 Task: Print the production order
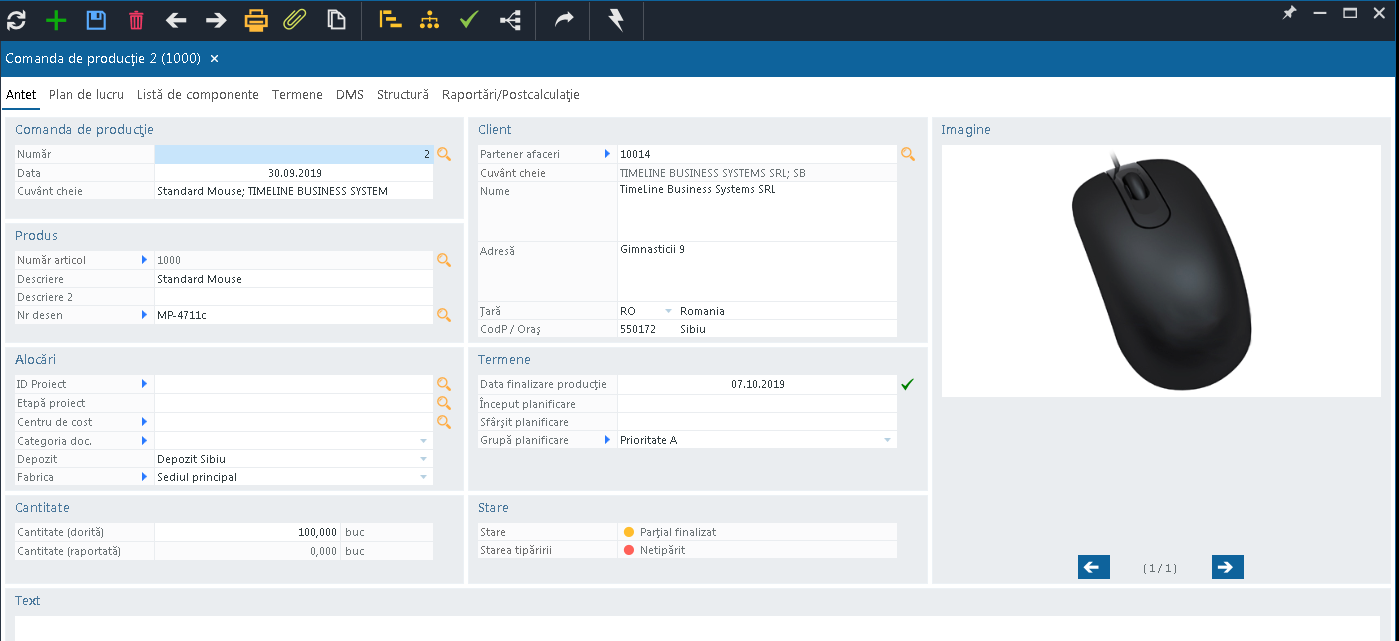257,20
